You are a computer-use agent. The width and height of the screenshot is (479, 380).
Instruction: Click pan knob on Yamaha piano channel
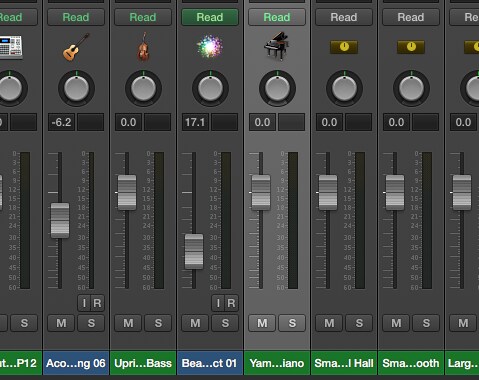[x=277, y=88]
